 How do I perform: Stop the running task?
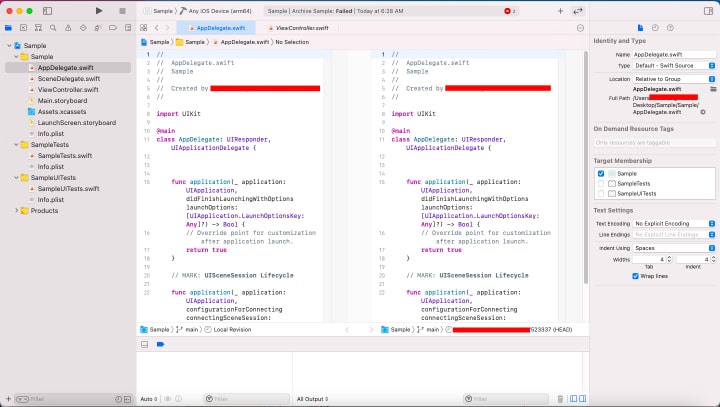tap(122, 11)
